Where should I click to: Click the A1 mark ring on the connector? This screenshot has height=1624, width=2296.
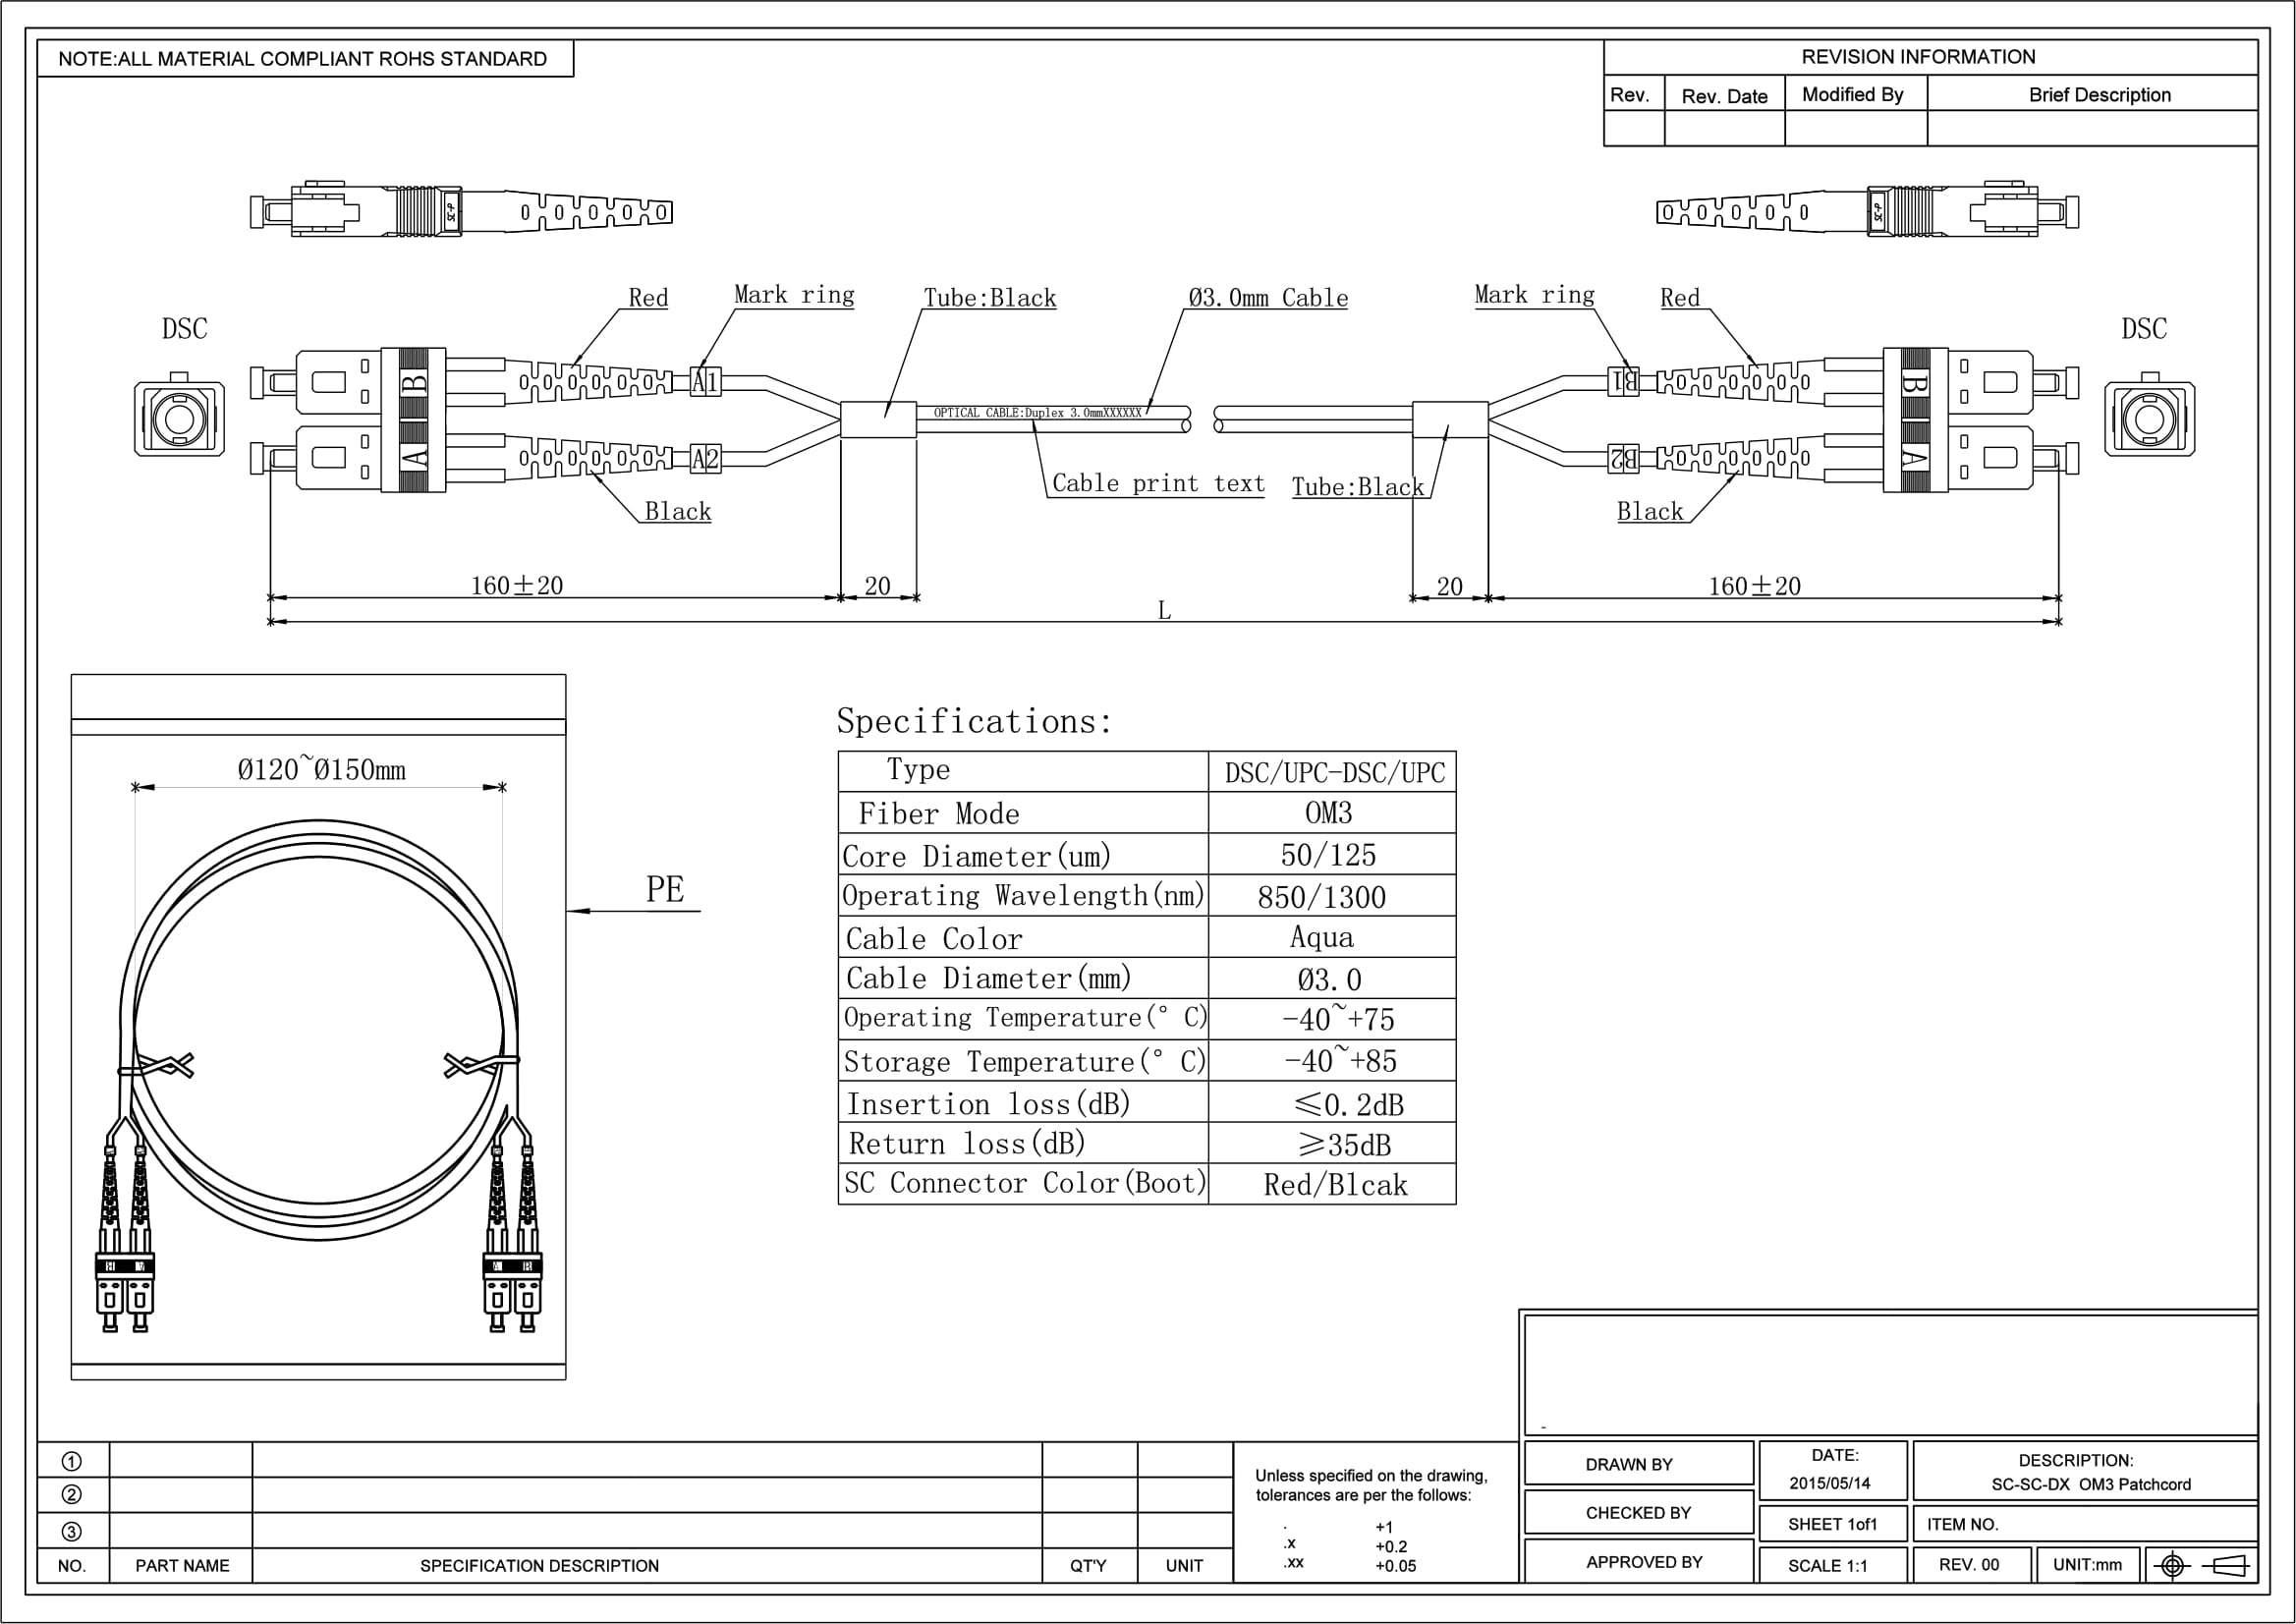pos(706,381)
